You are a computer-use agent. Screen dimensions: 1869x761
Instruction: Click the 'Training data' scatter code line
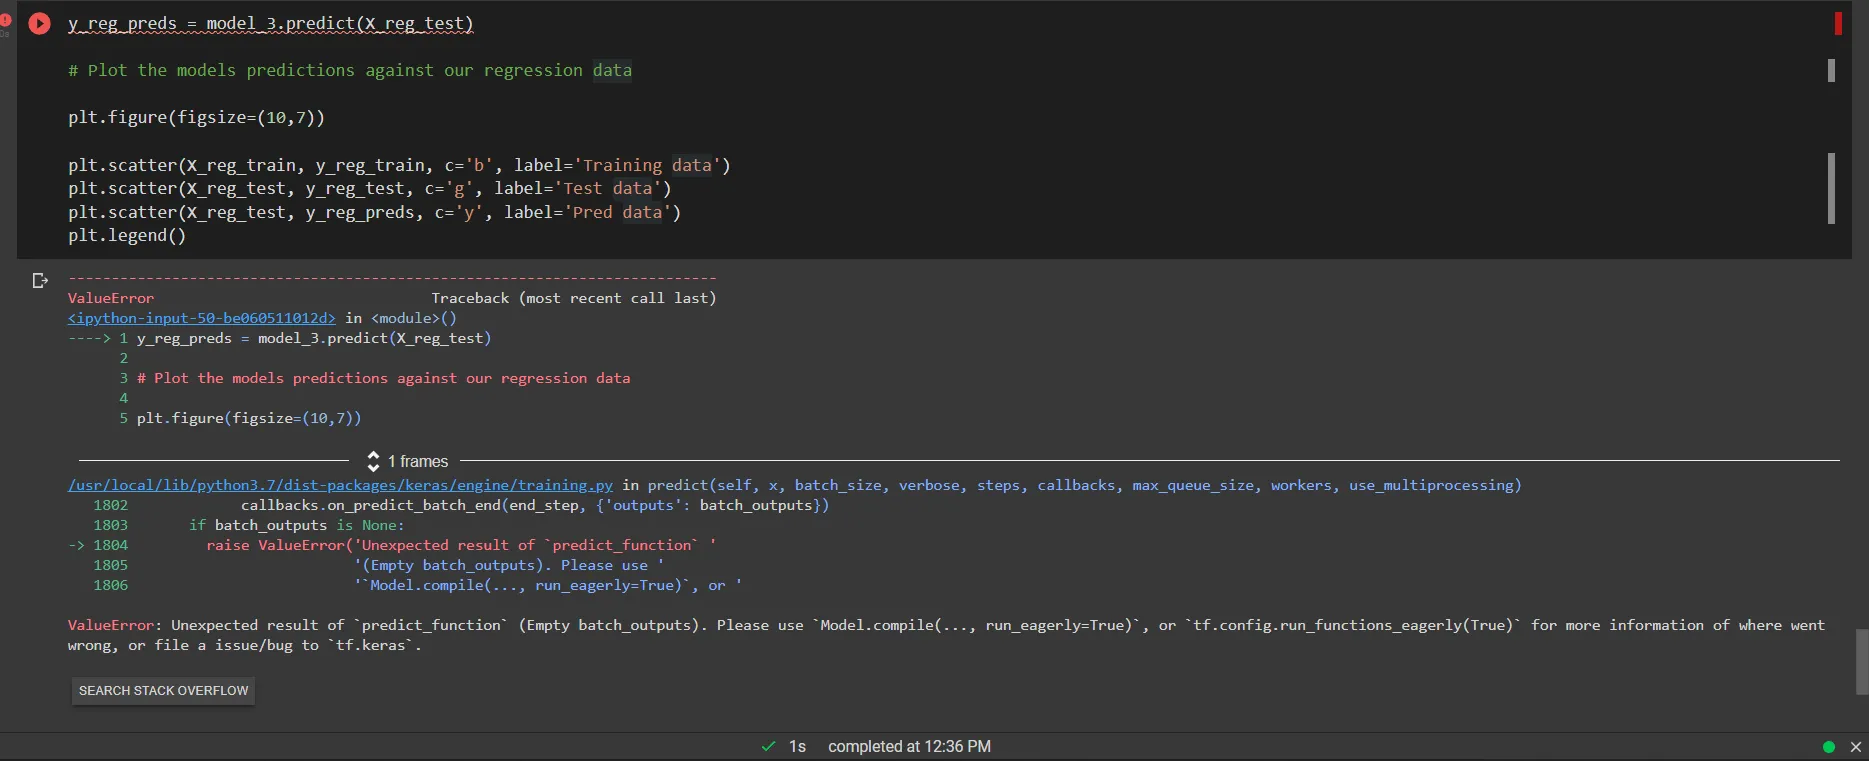tap(399, 166)
